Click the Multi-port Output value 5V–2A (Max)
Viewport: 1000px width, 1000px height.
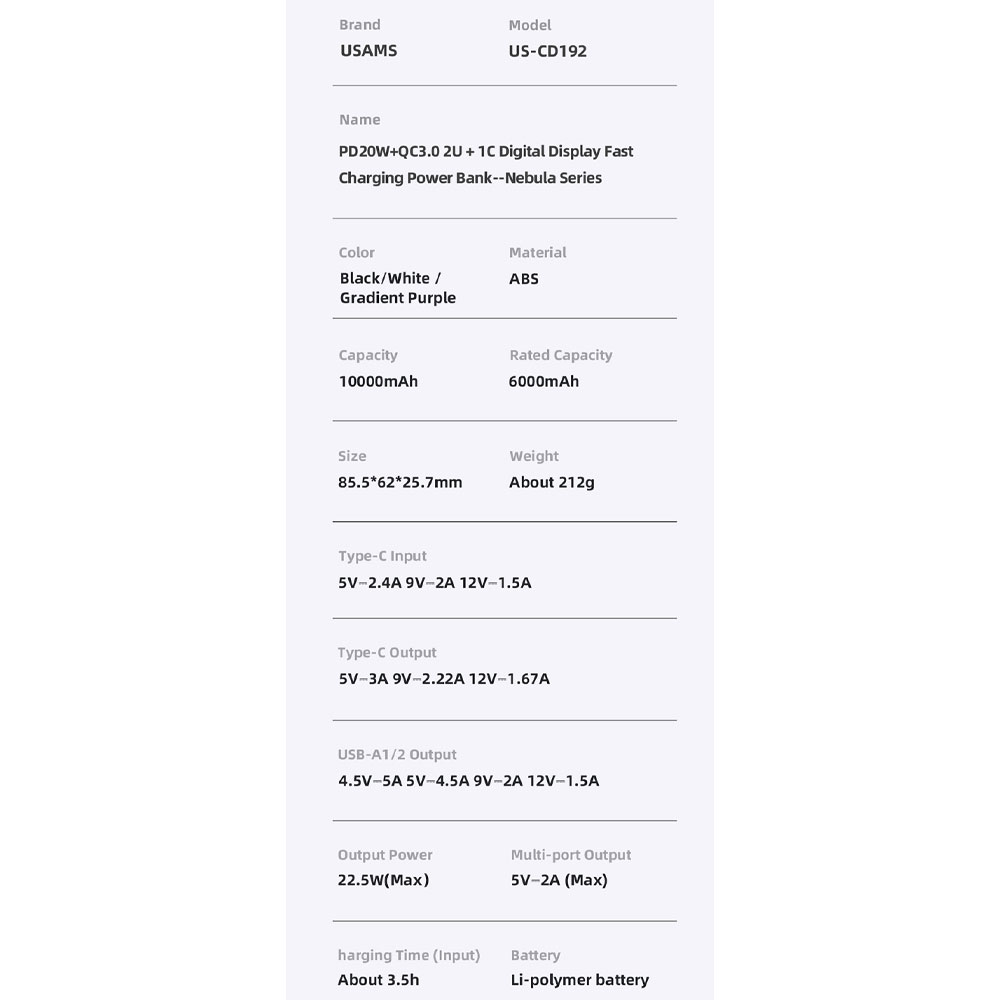559,880
